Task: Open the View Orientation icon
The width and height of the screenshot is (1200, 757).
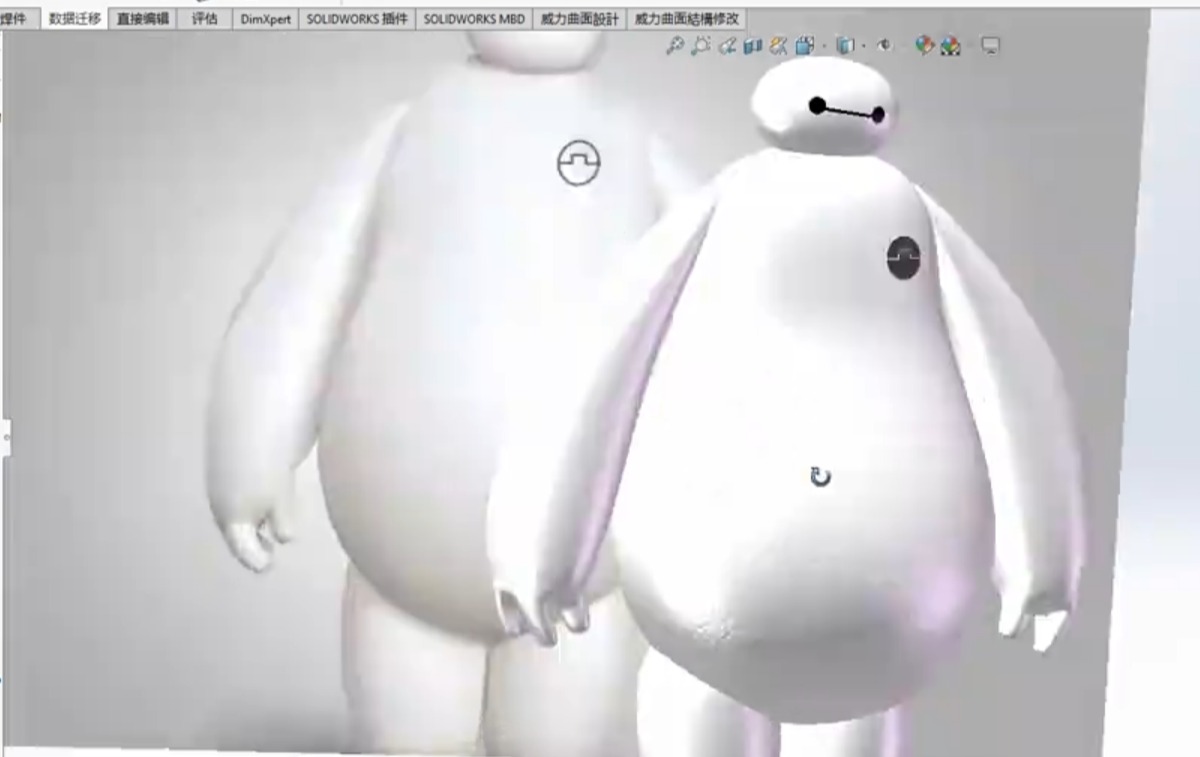Action: click(778, 45)
